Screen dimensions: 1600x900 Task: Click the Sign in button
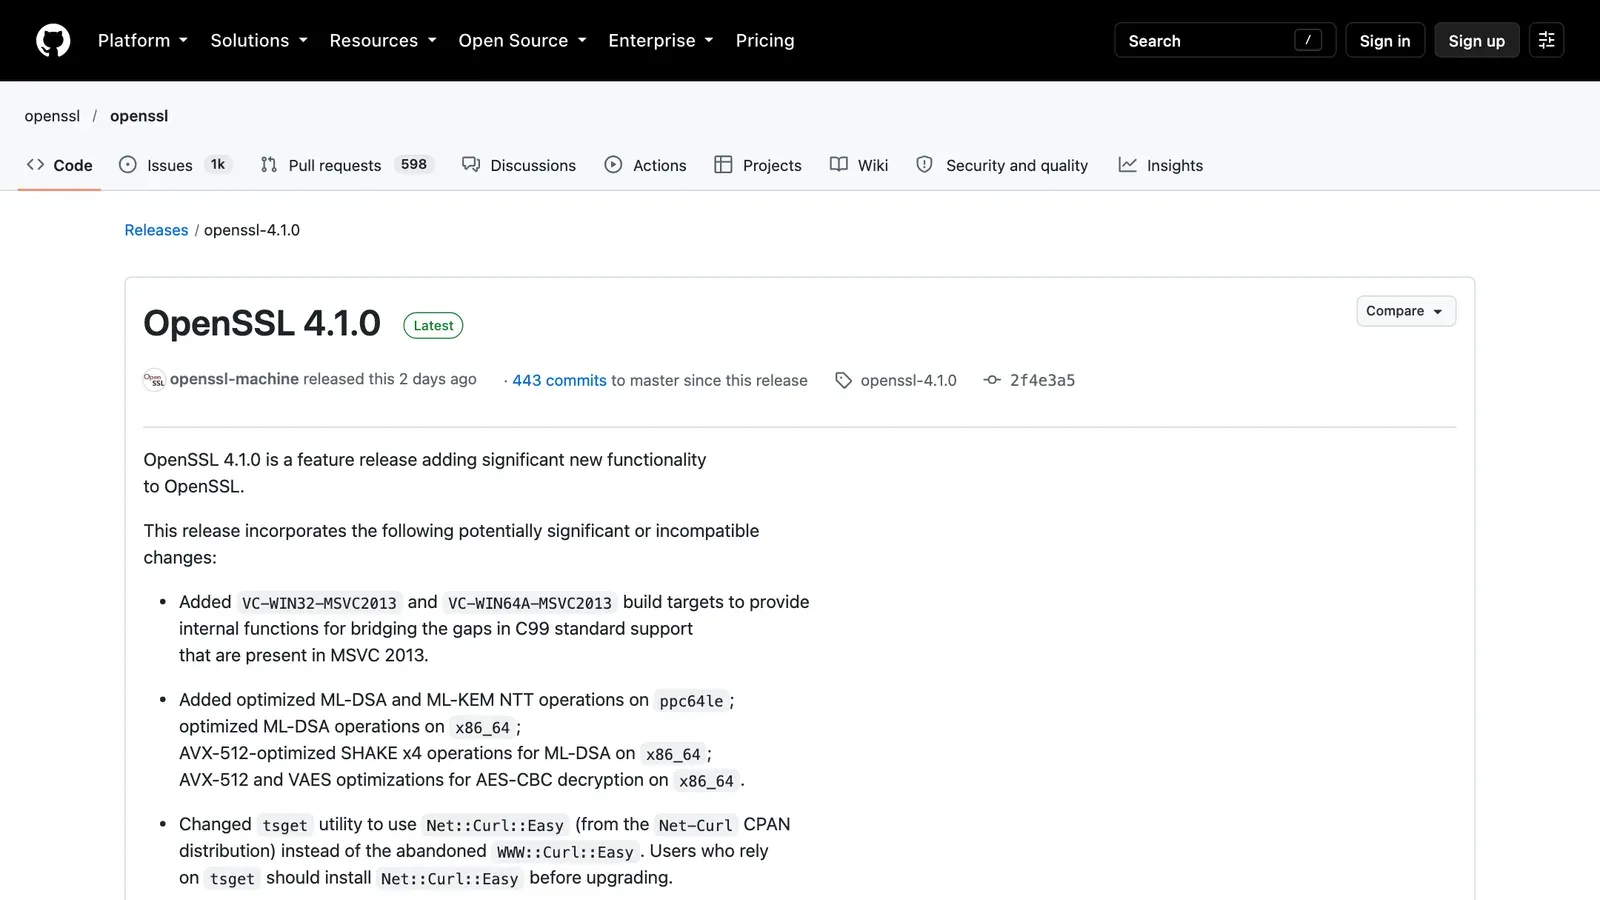click(x=1385, y=41)
